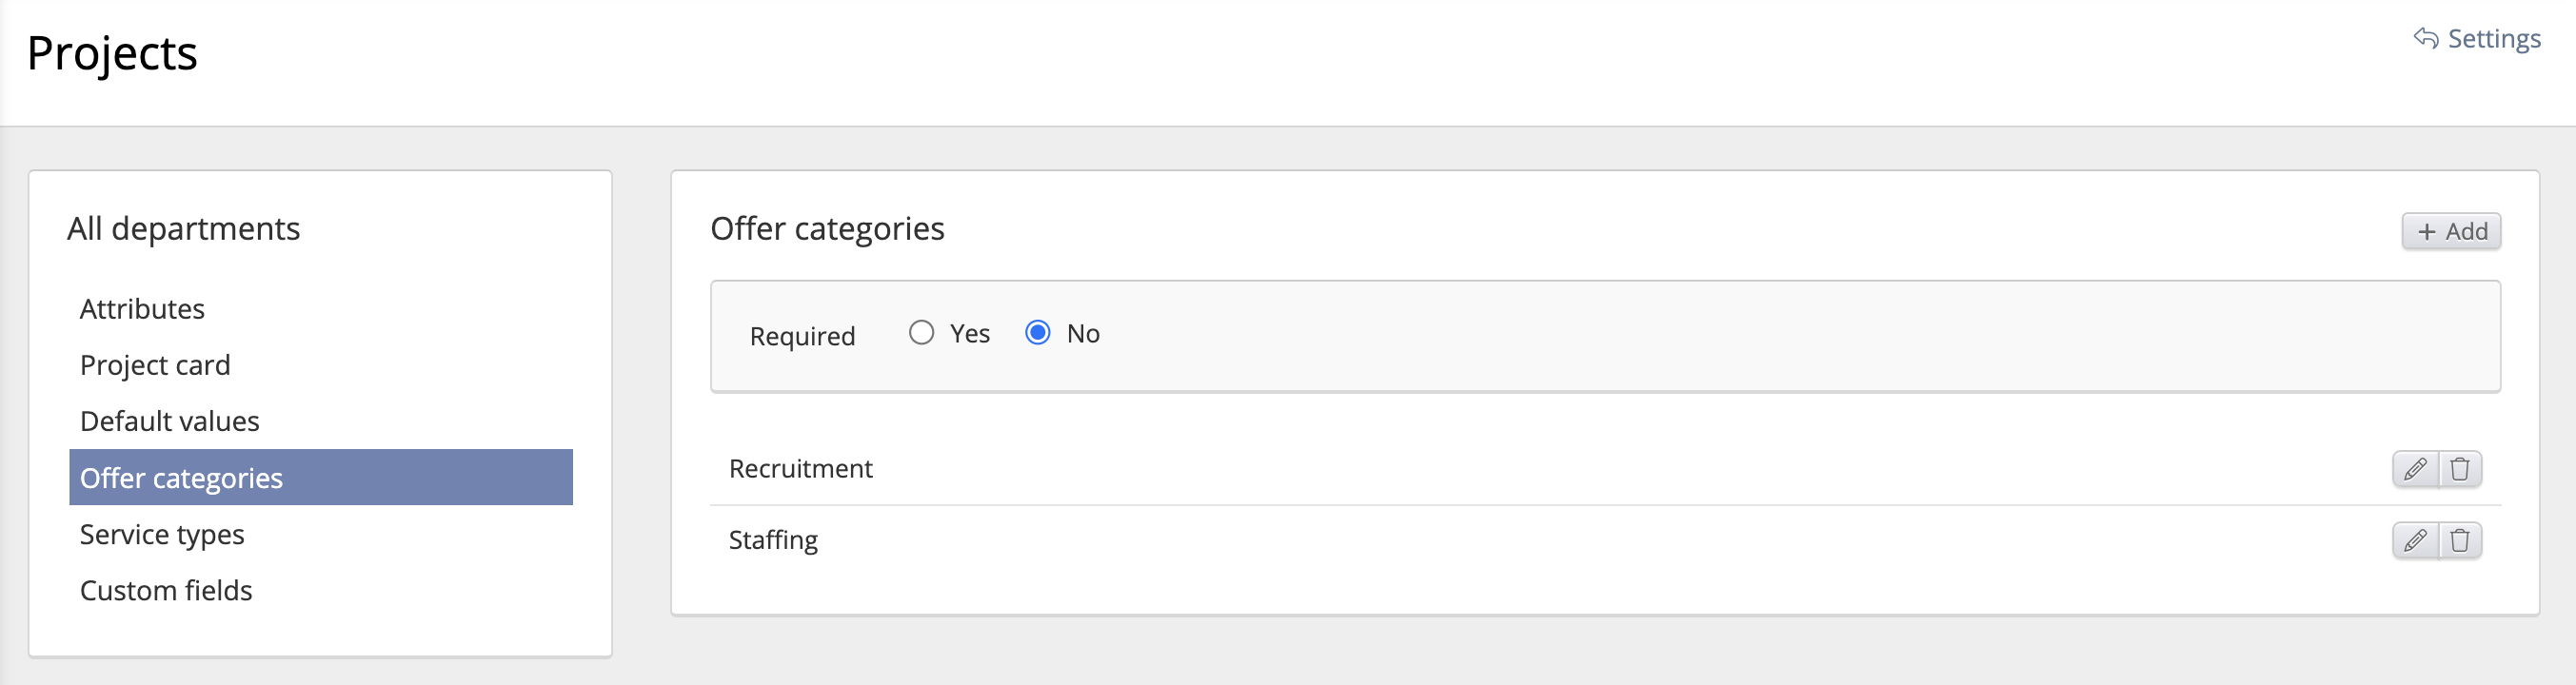Image resolution: width=2576 pixels, height=685 pixels.
Task: Click the Recruitment category row
Action: click(x=801, y=469)
